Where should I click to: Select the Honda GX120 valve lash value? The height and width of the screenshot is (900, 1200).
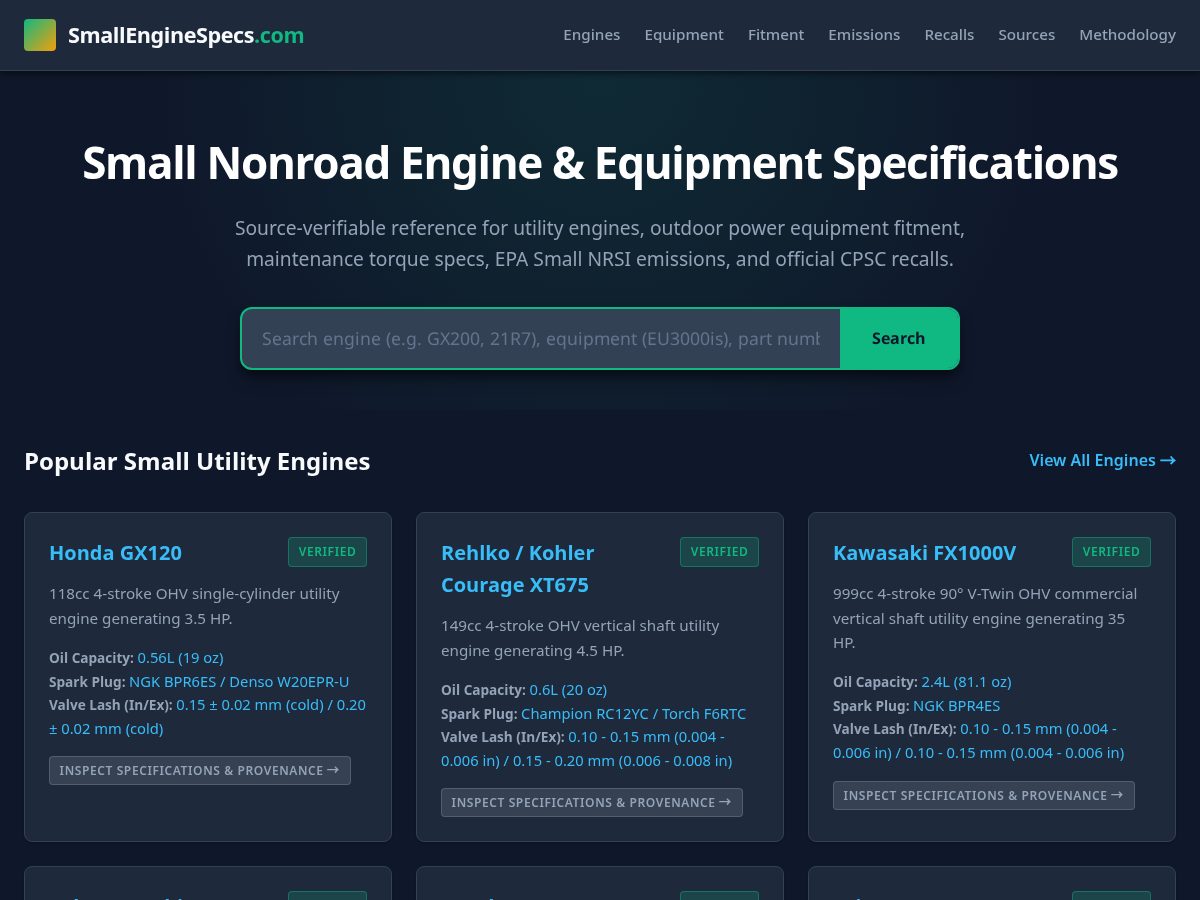click(207, 717)
